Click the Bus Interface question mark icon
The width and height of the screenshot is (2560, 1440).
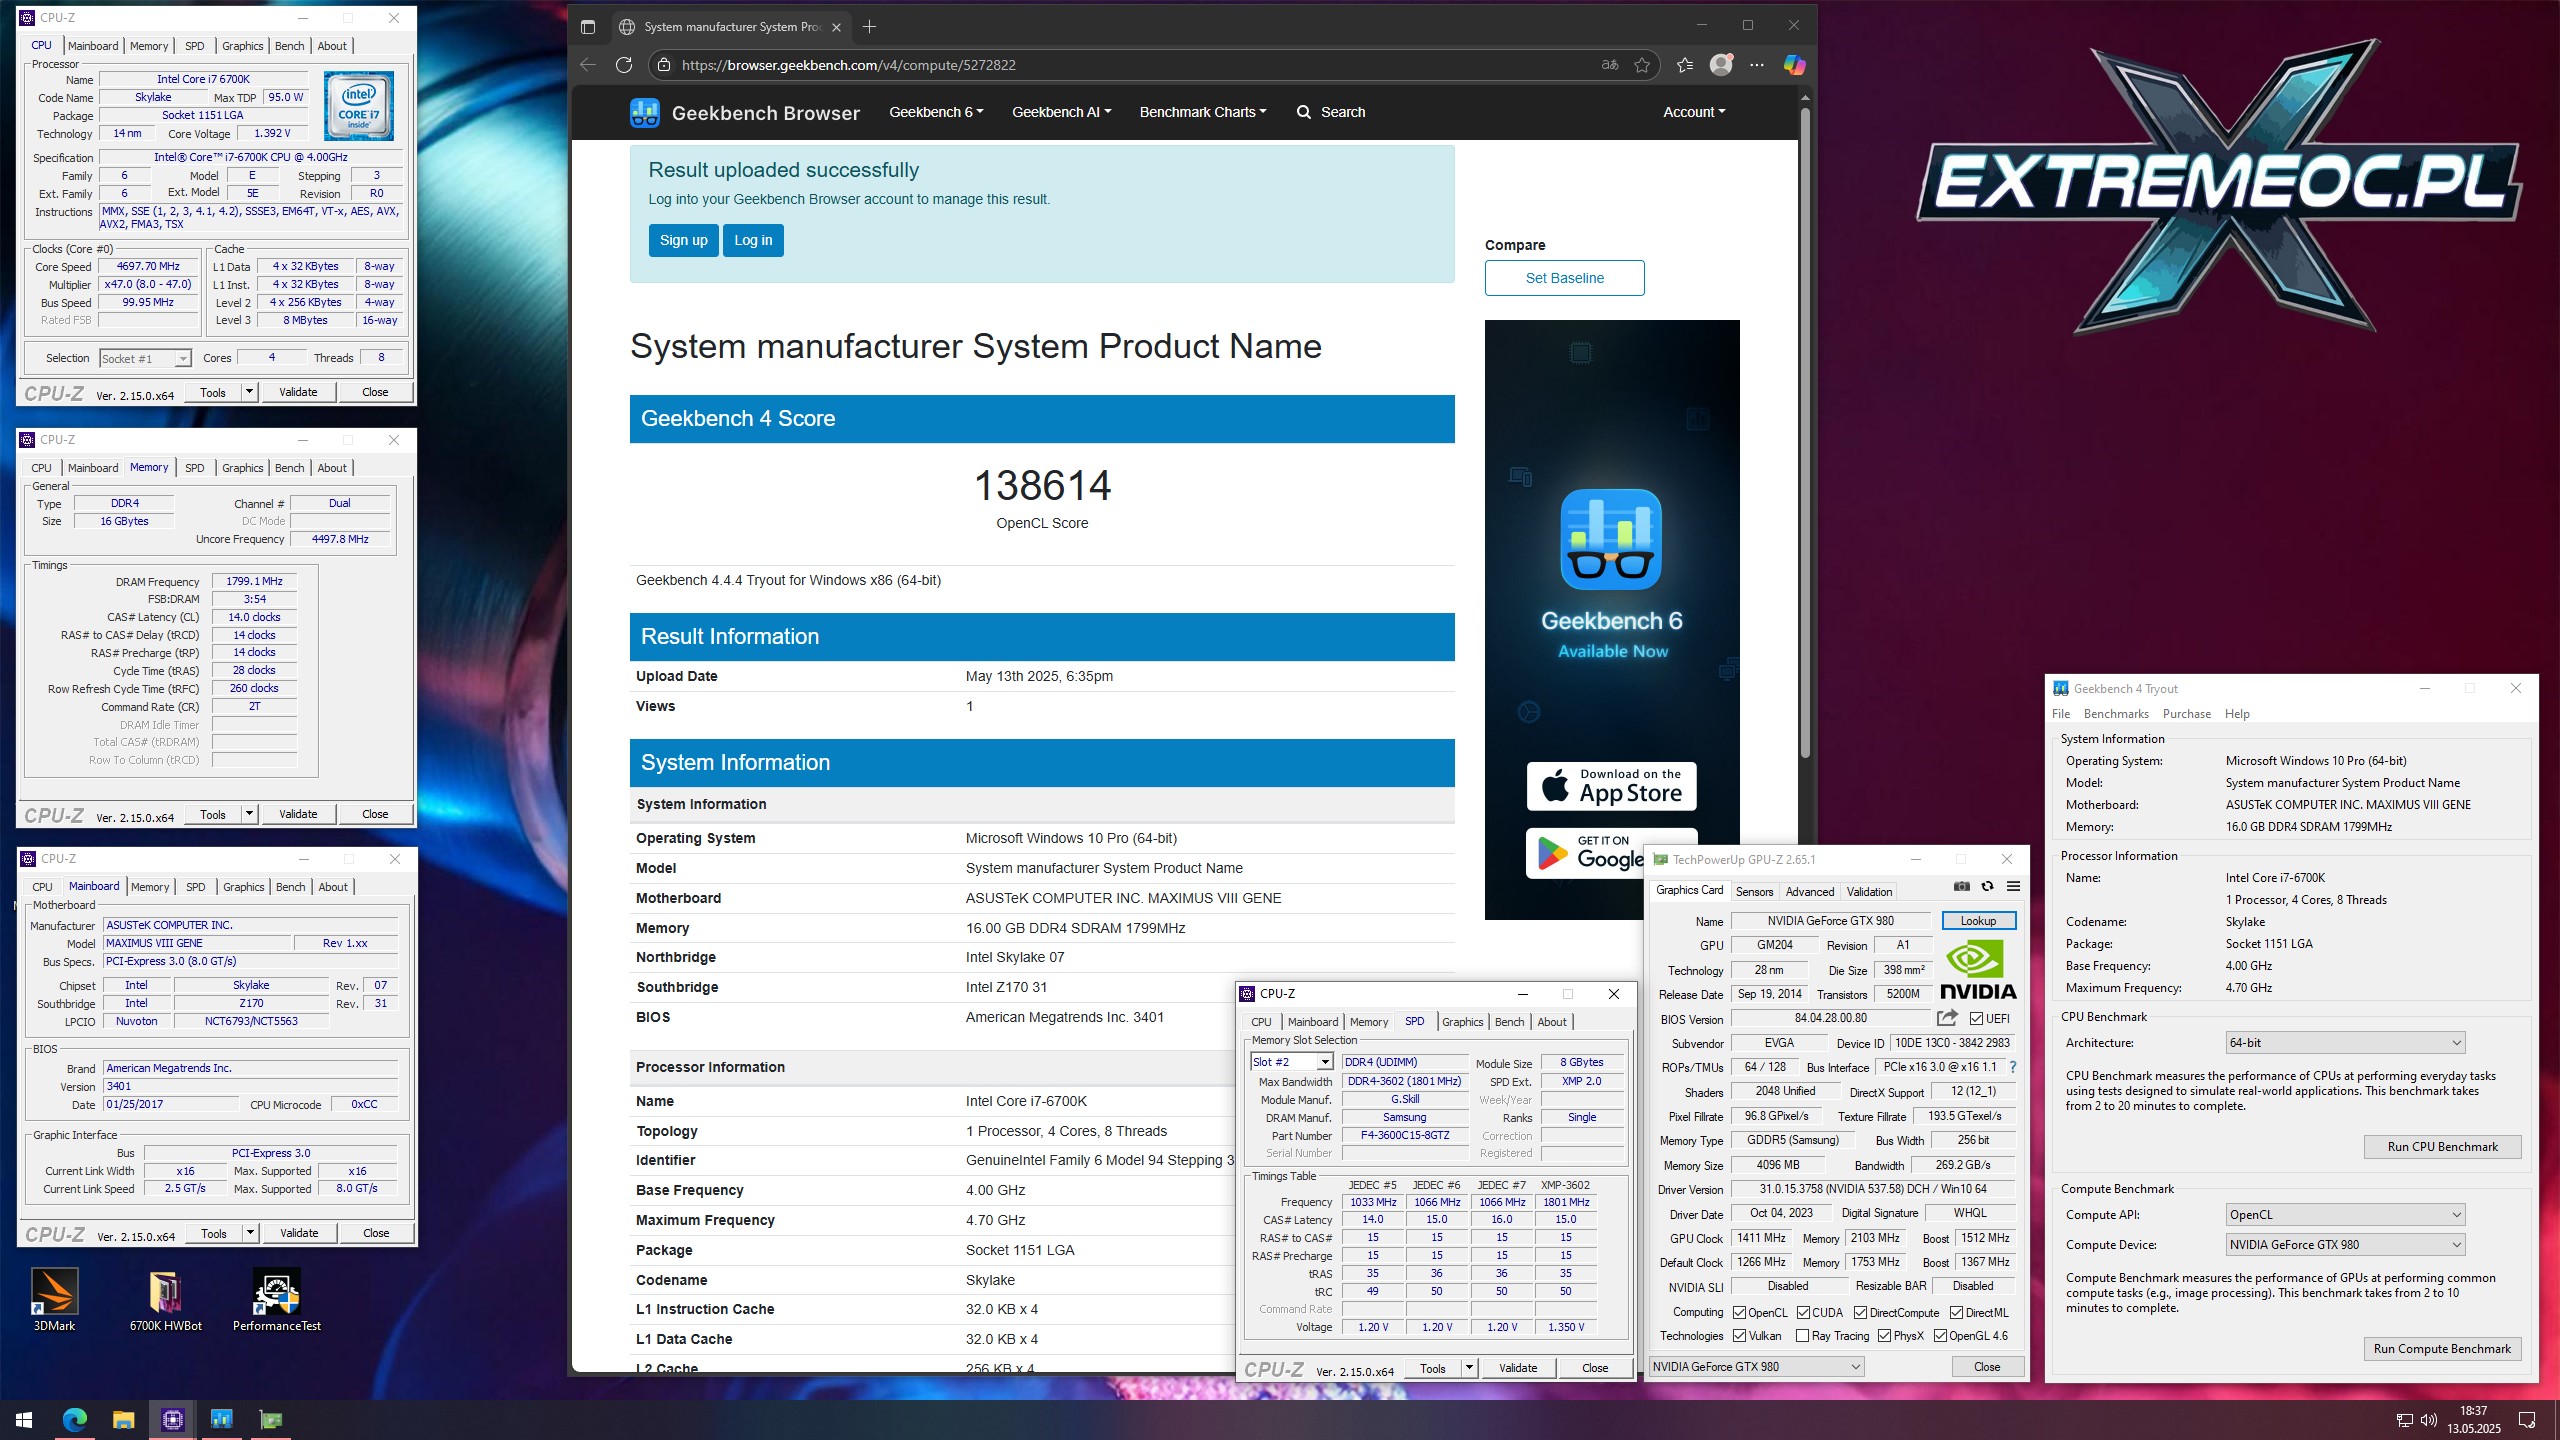tap(2013, 1067)
